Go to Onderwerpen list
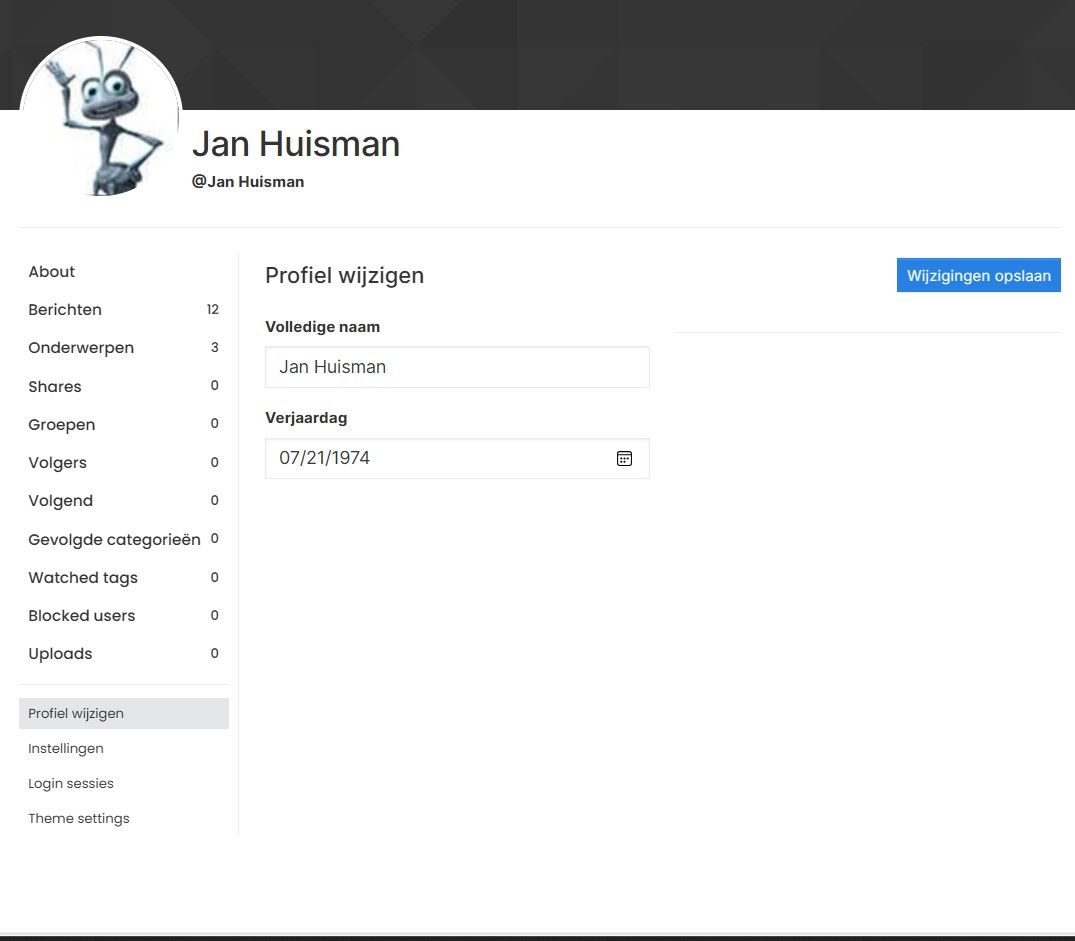This screenshot has width=1075, height=941. pyautogui.click(x=81, y=348)
